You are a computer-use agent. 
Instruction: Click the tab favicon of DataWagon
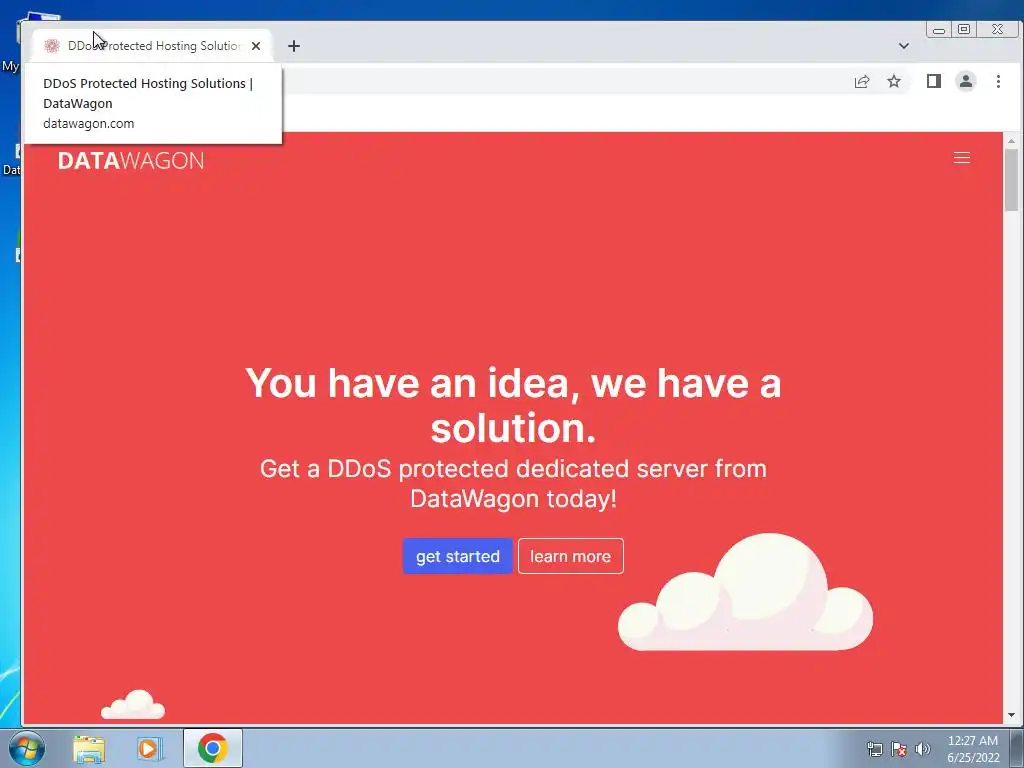point(52,46)
